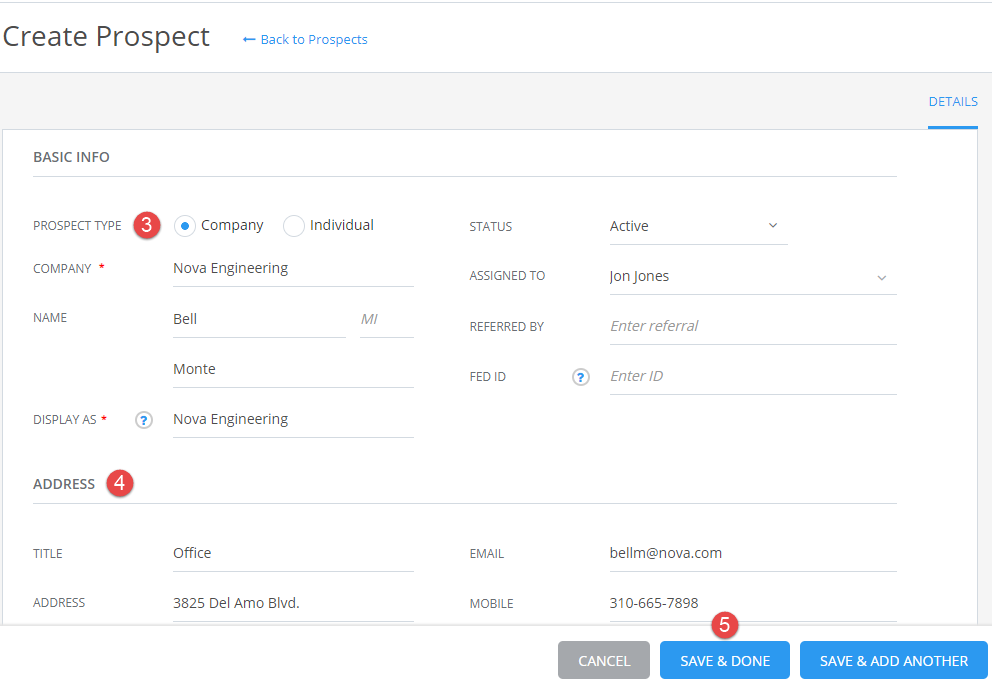Click the REFERRED BY label
Screen dimensions: 992x694
506,327
